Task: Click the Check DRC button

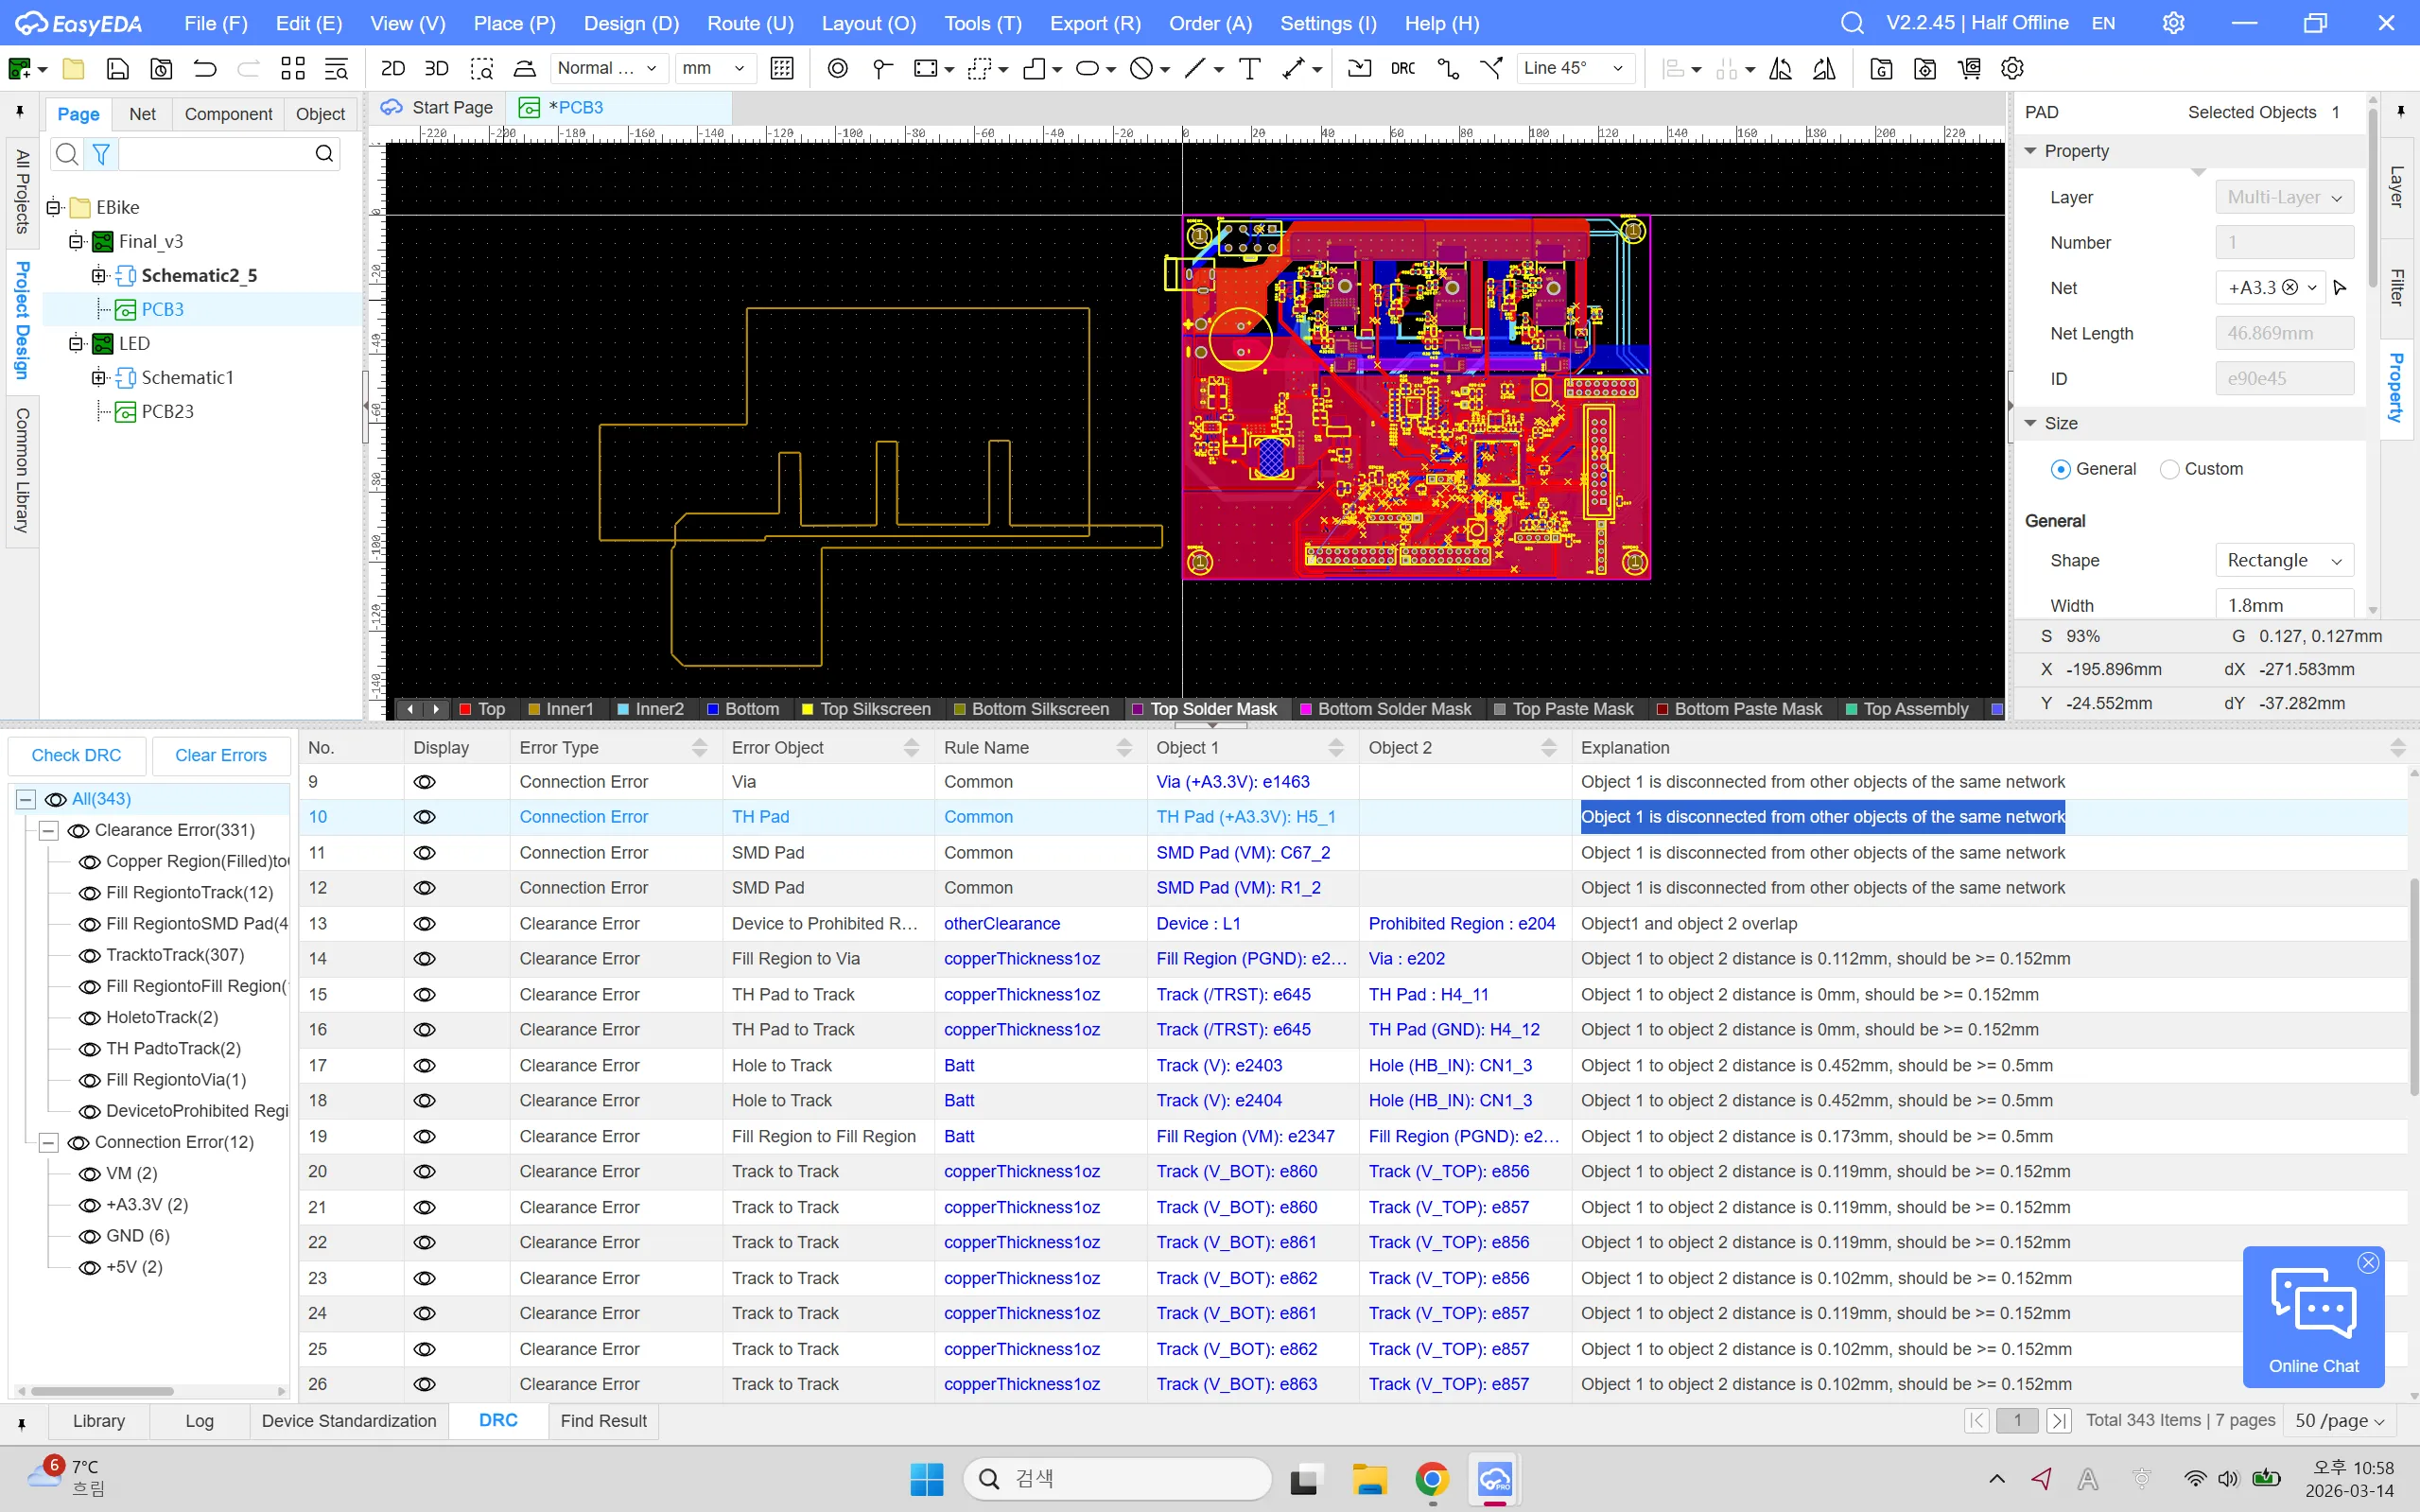Action: [76, 755]
